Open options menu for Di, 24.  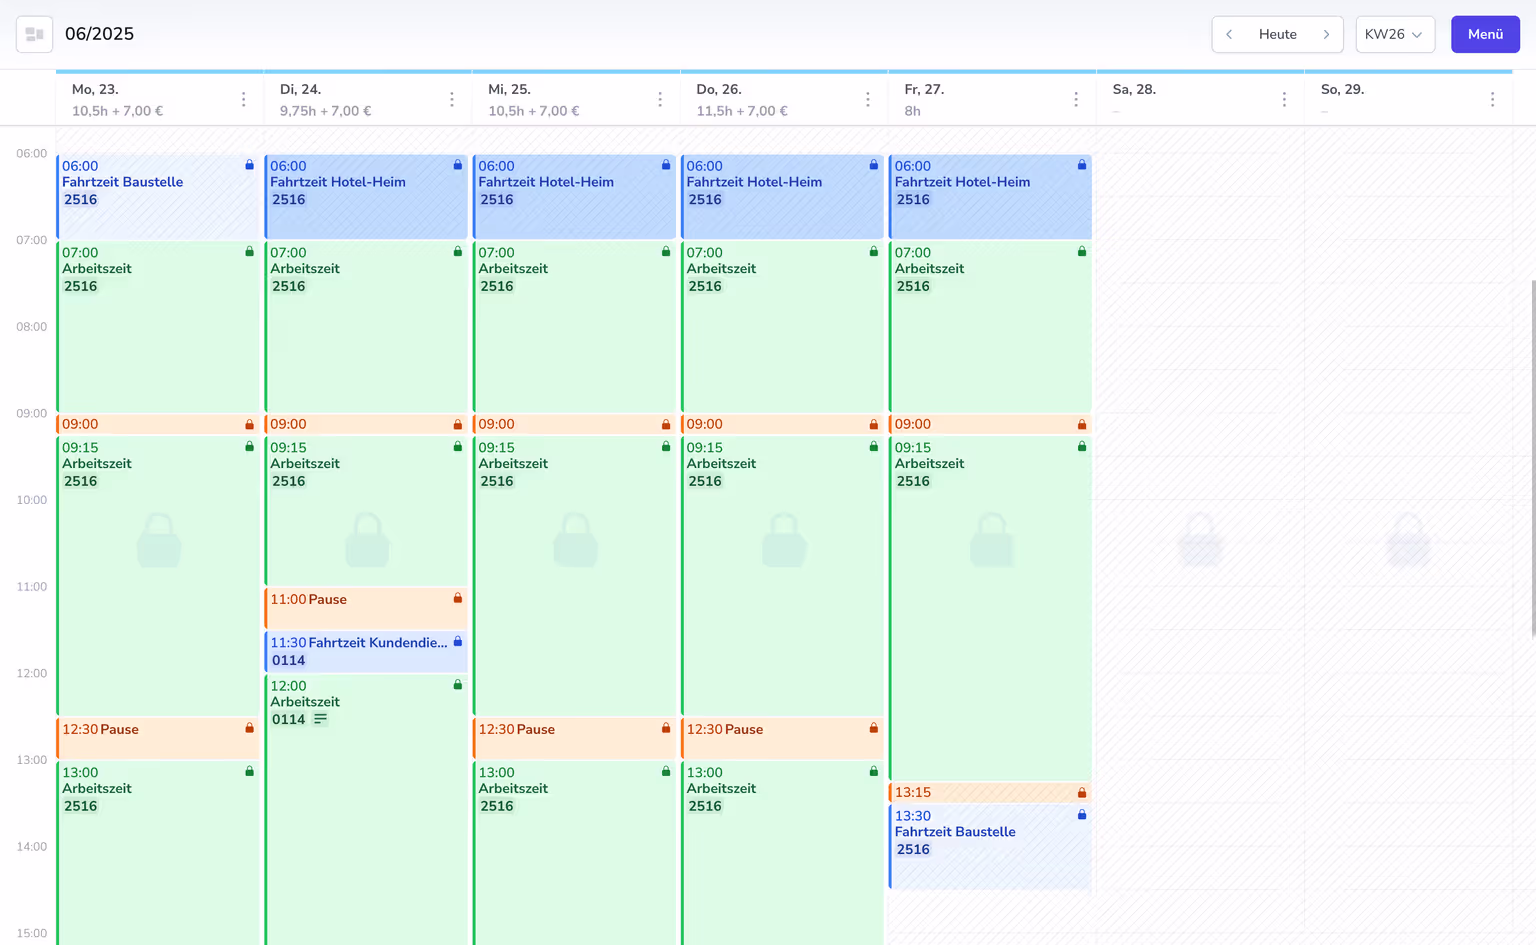click(452, 99)
